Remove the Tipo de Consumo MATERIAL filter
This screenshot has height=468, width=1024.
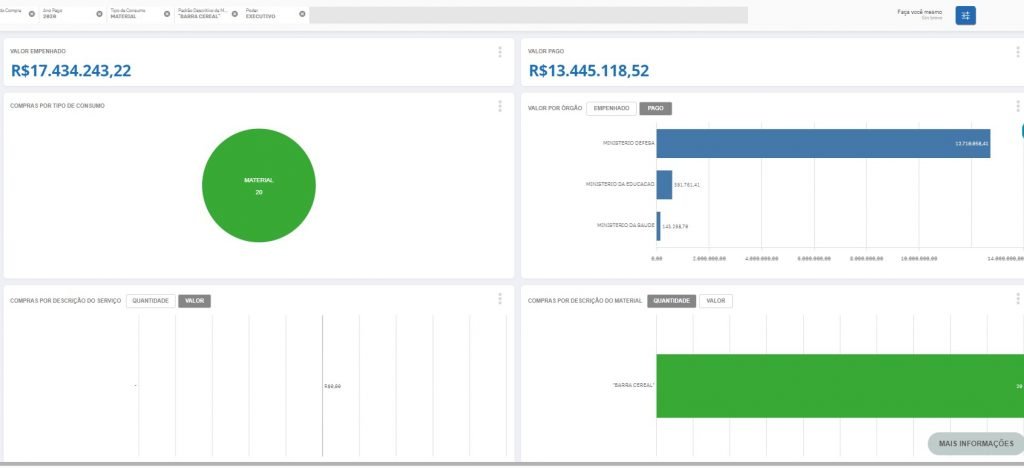pyautogui.click(x=167, y=14)
